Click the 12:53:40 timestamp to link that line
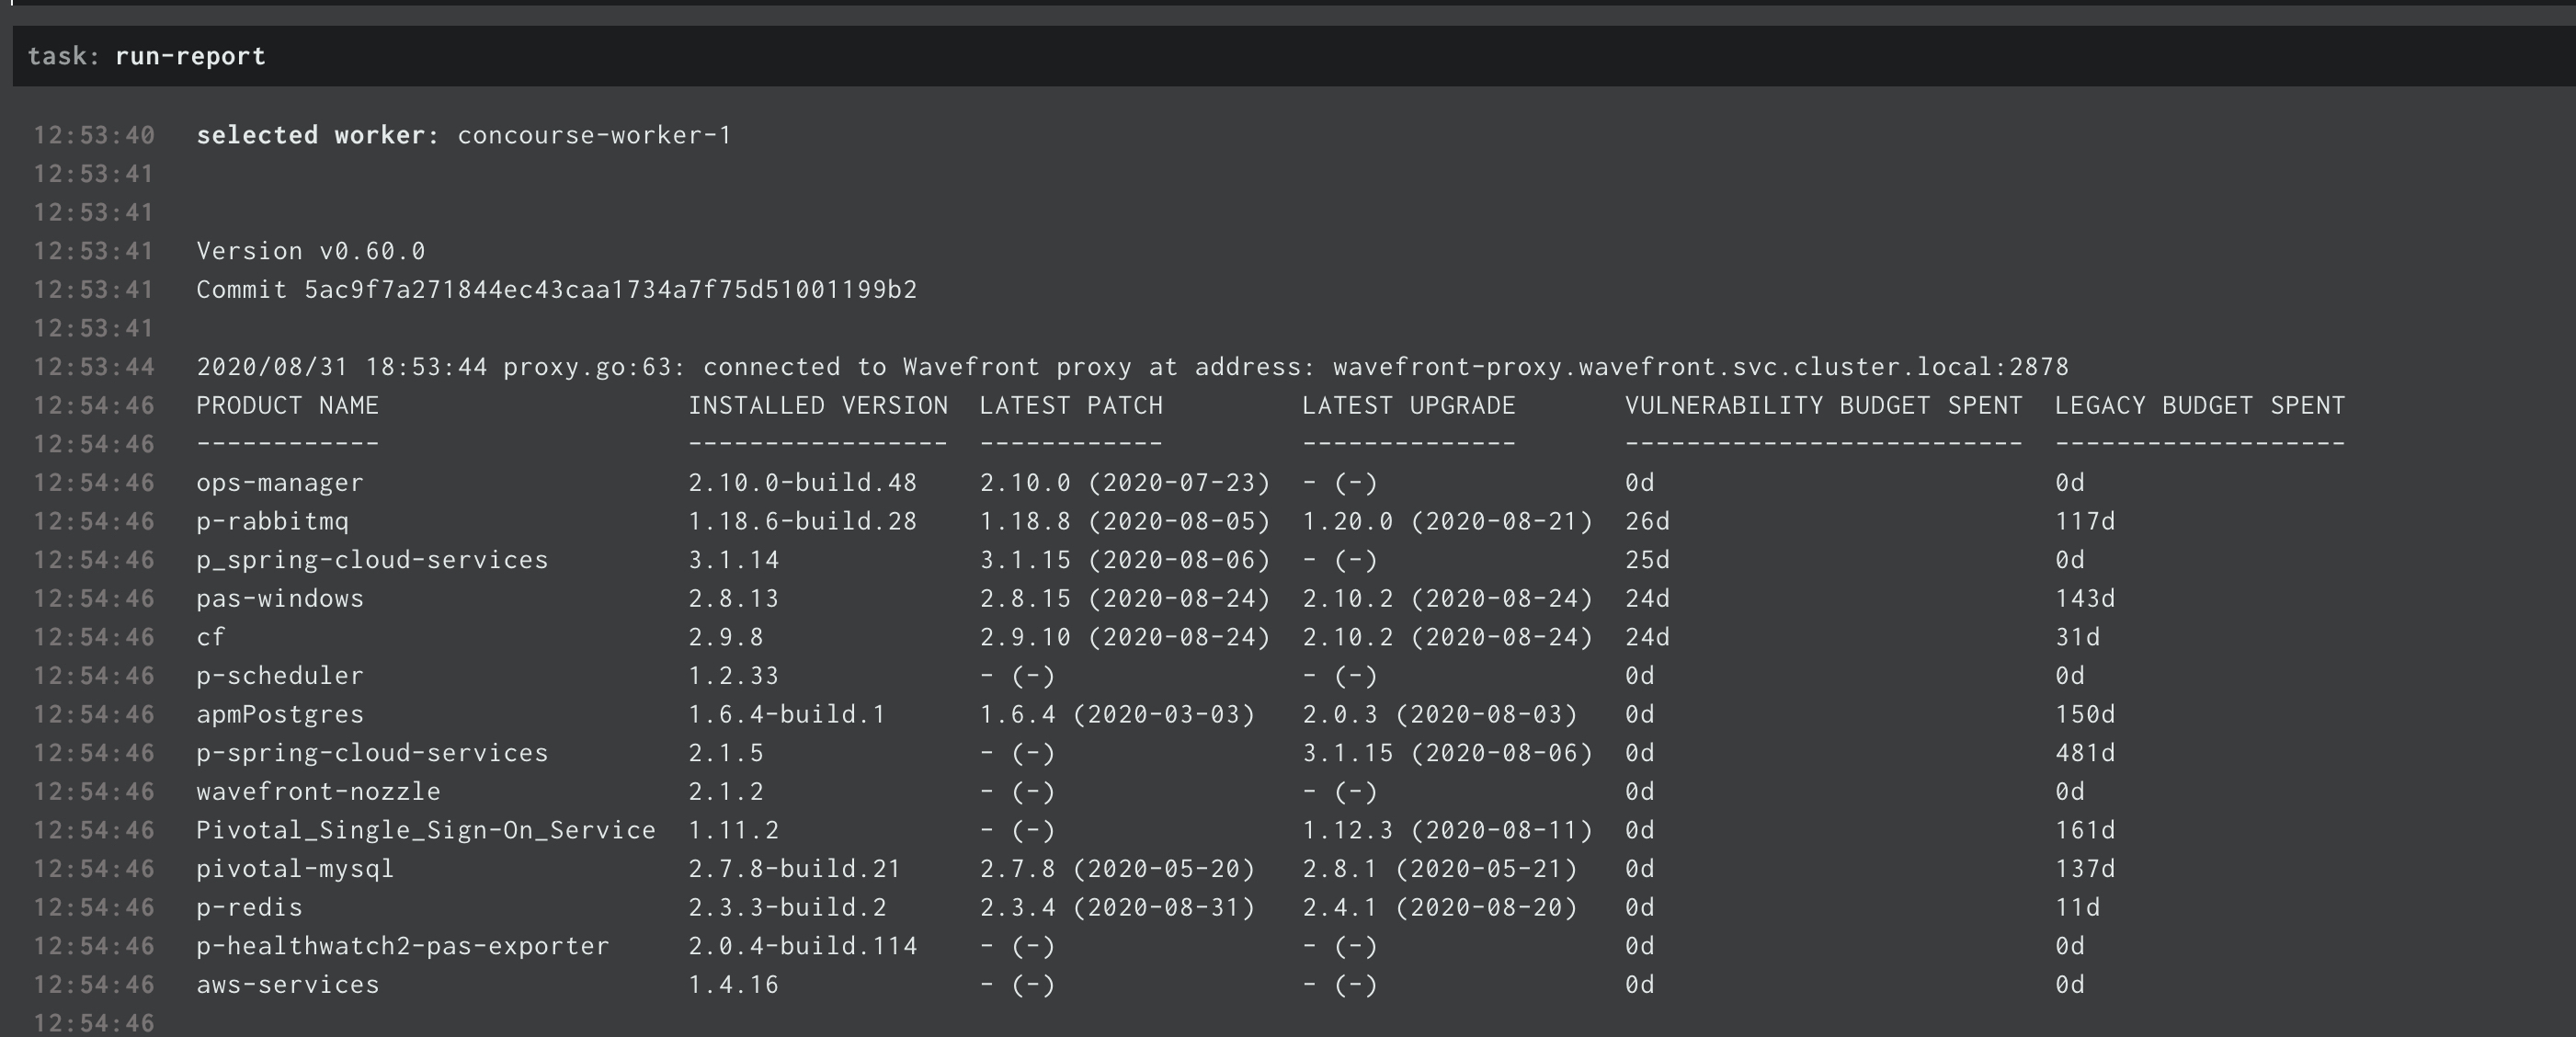This screenshot has width=2576, height=1037. tap(93, 134)
